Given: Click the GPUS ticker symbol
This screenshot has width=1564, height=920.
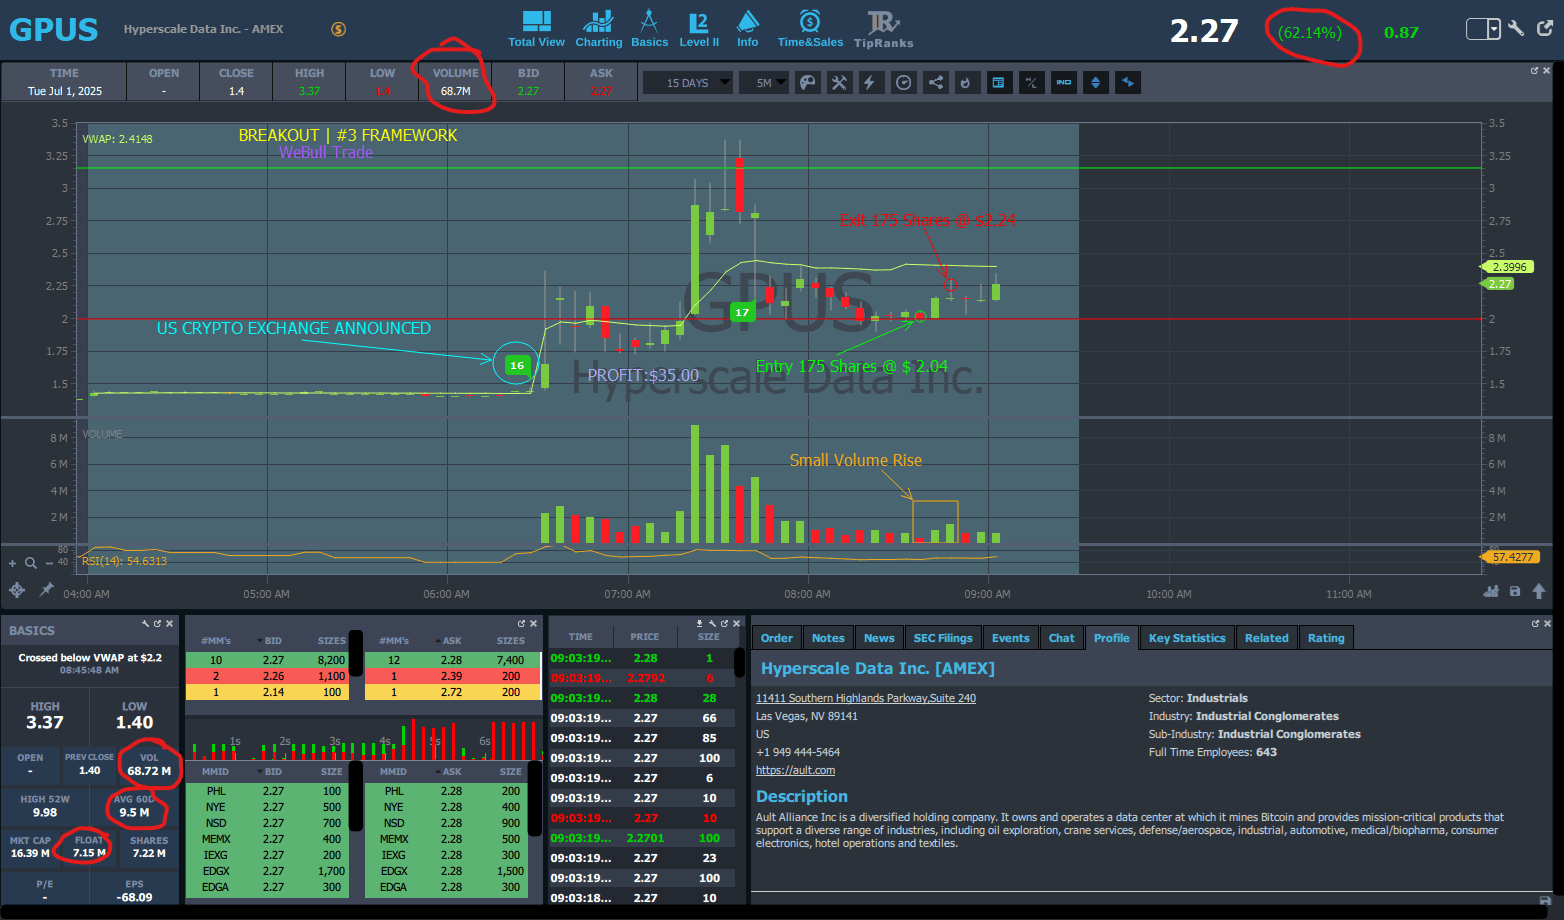Looking at the screenshot, I should [54, 29].
